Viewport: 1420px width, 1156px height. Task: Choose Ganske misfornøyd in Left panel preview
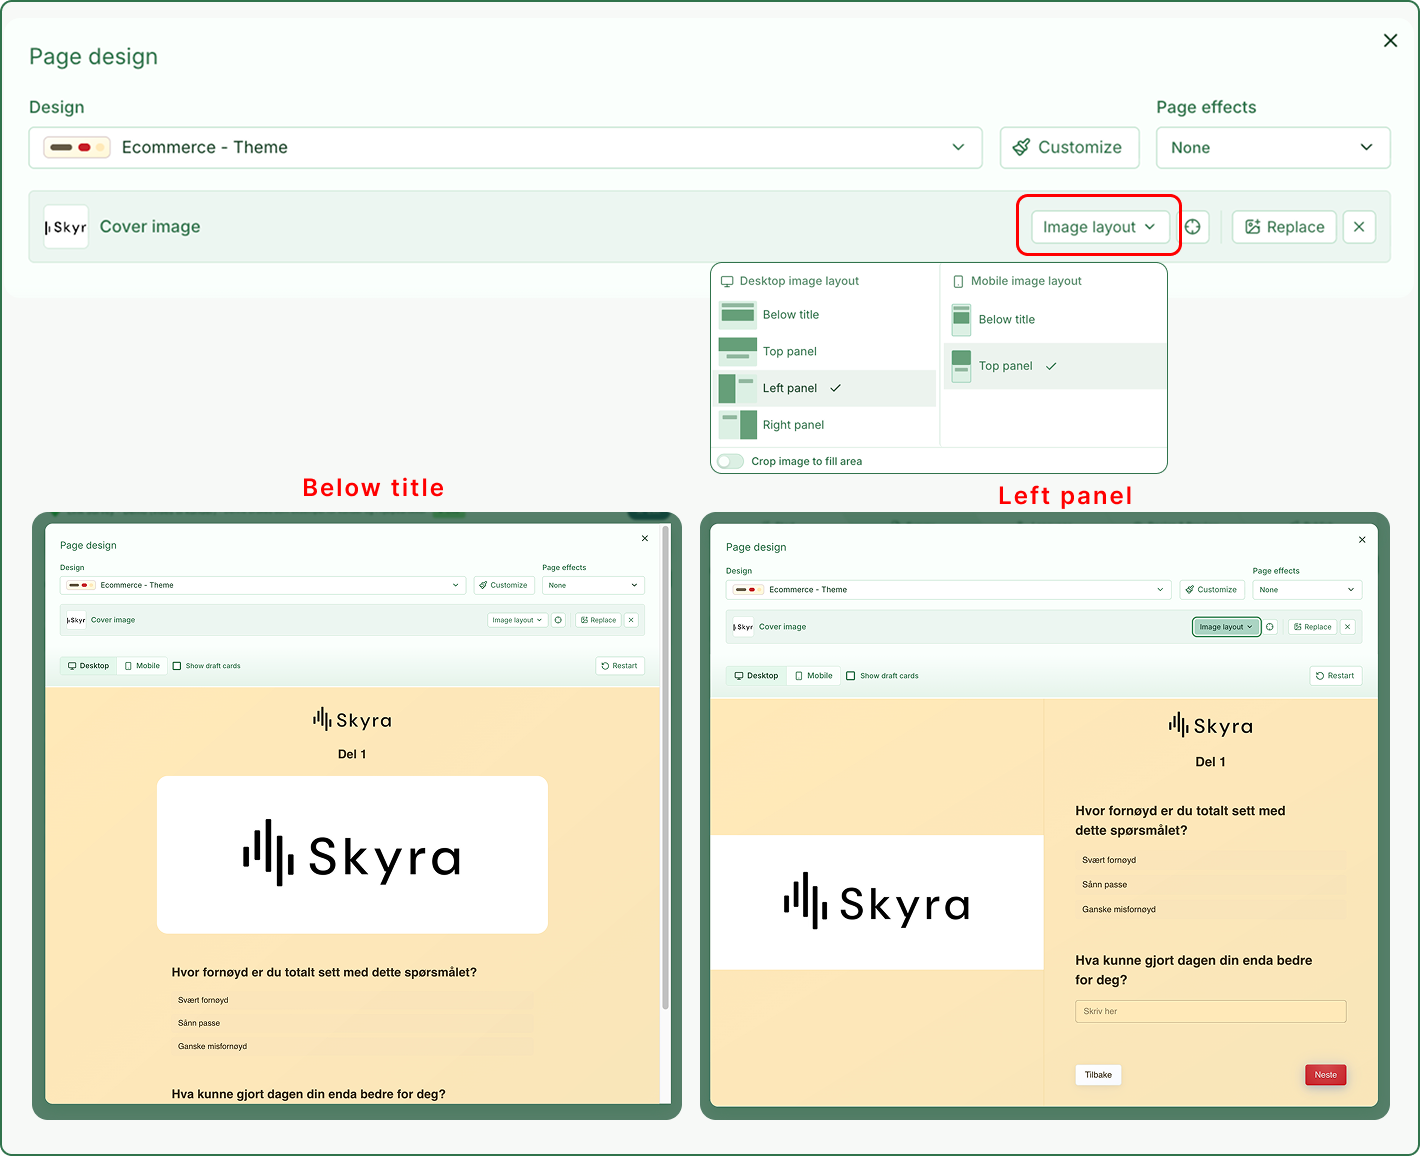1210,909
